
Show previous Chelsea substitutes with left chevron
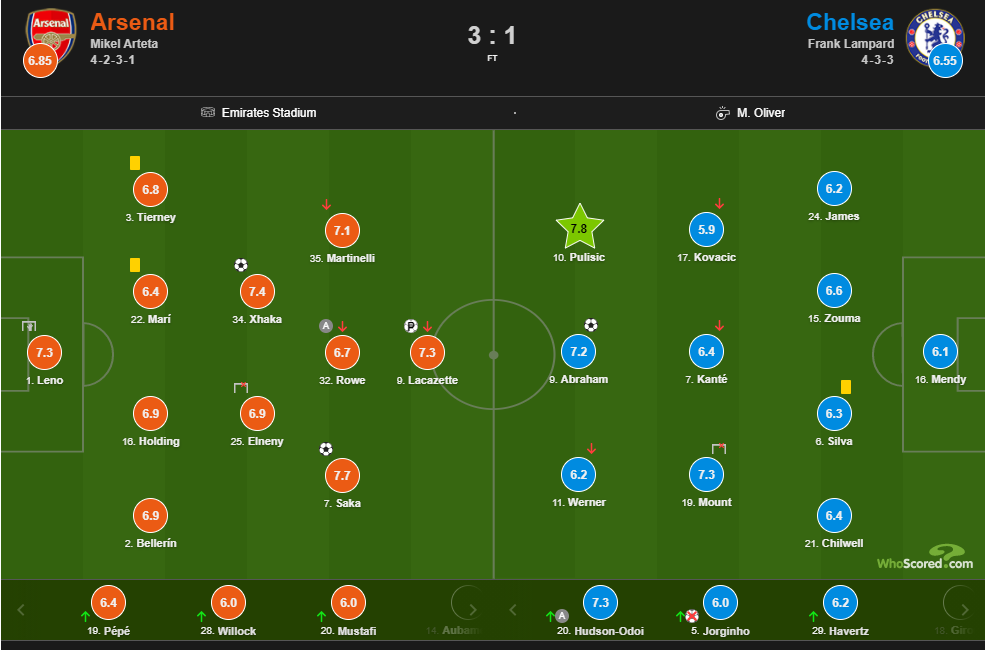click(x=513, y=610)
